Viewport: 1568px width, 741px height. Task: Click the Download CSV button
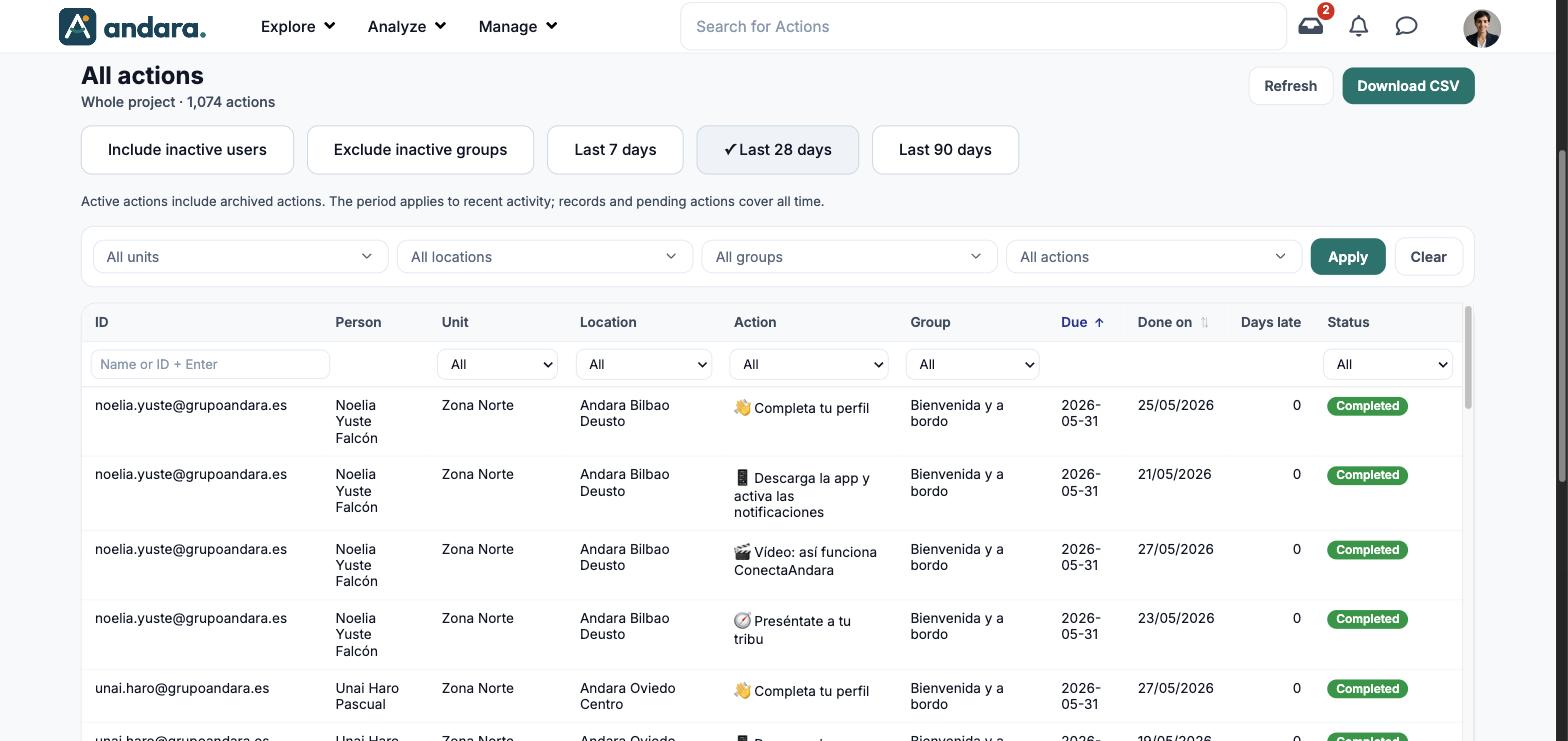(x=1408, y=85)
